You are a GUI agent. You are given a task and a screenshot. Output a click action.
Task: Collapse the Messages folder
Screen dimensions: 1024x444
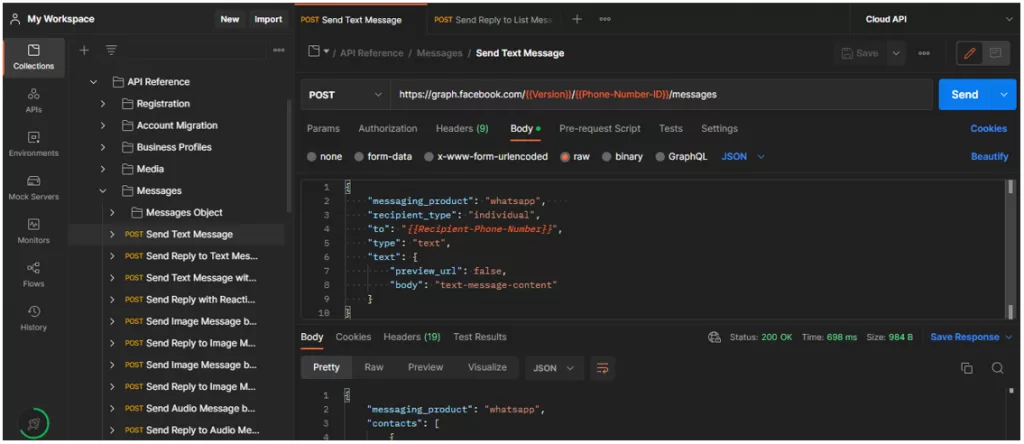click(103, 191)
